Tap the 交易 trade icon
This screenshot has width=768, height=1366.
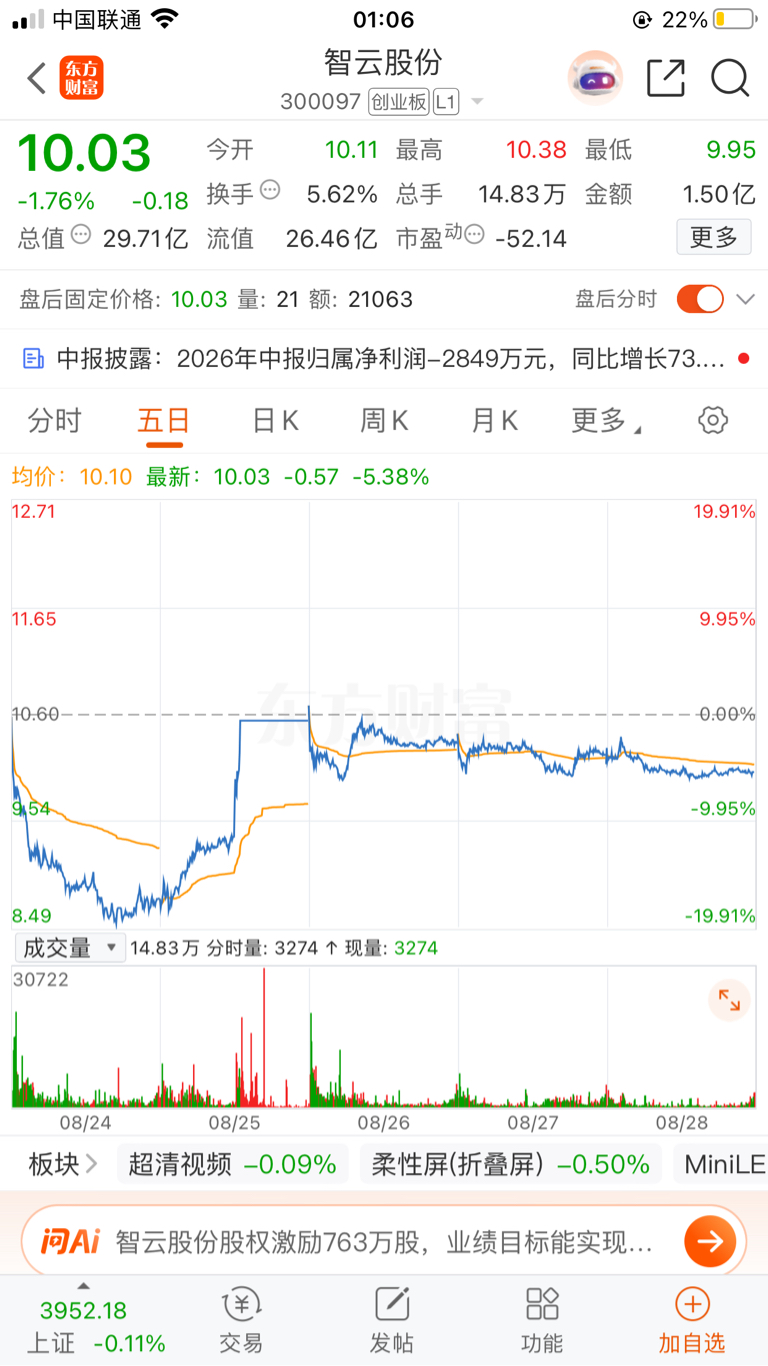point(241,1320)
